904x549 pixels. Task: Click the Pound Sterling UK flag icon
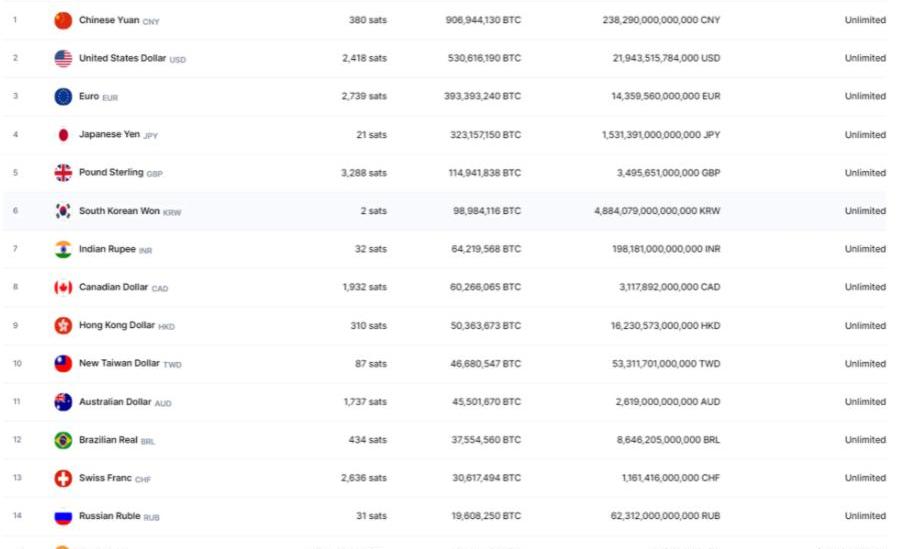point(63,173)
